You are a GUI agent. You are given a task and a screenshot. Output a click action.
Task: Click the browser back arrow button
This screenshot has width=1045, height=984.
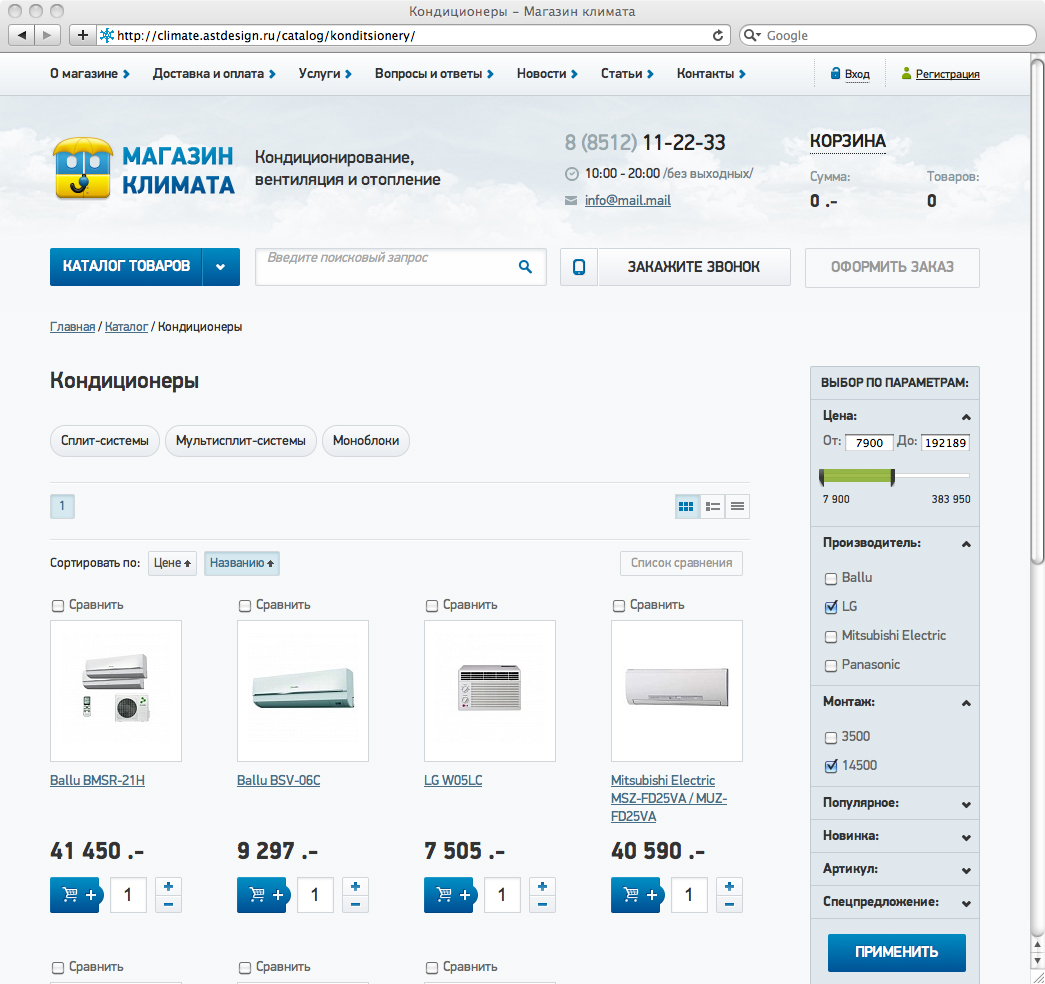[x=21, y=35]
